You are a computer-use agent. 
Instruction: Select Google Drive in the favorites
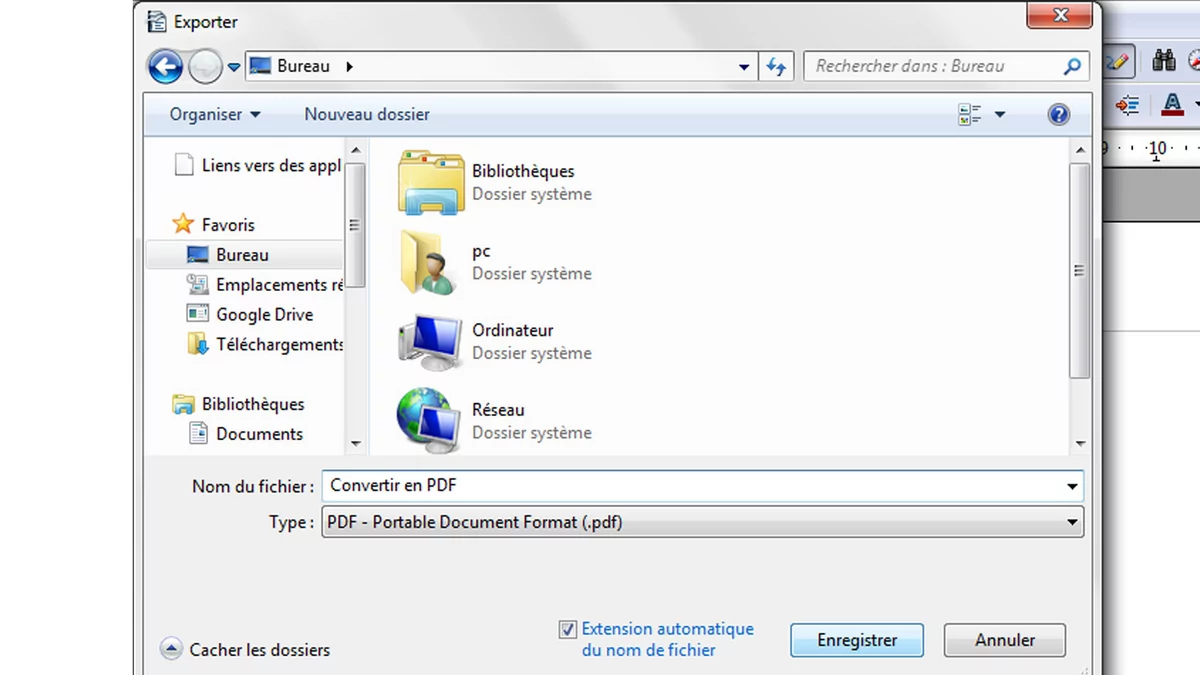(x=264, y=314)
